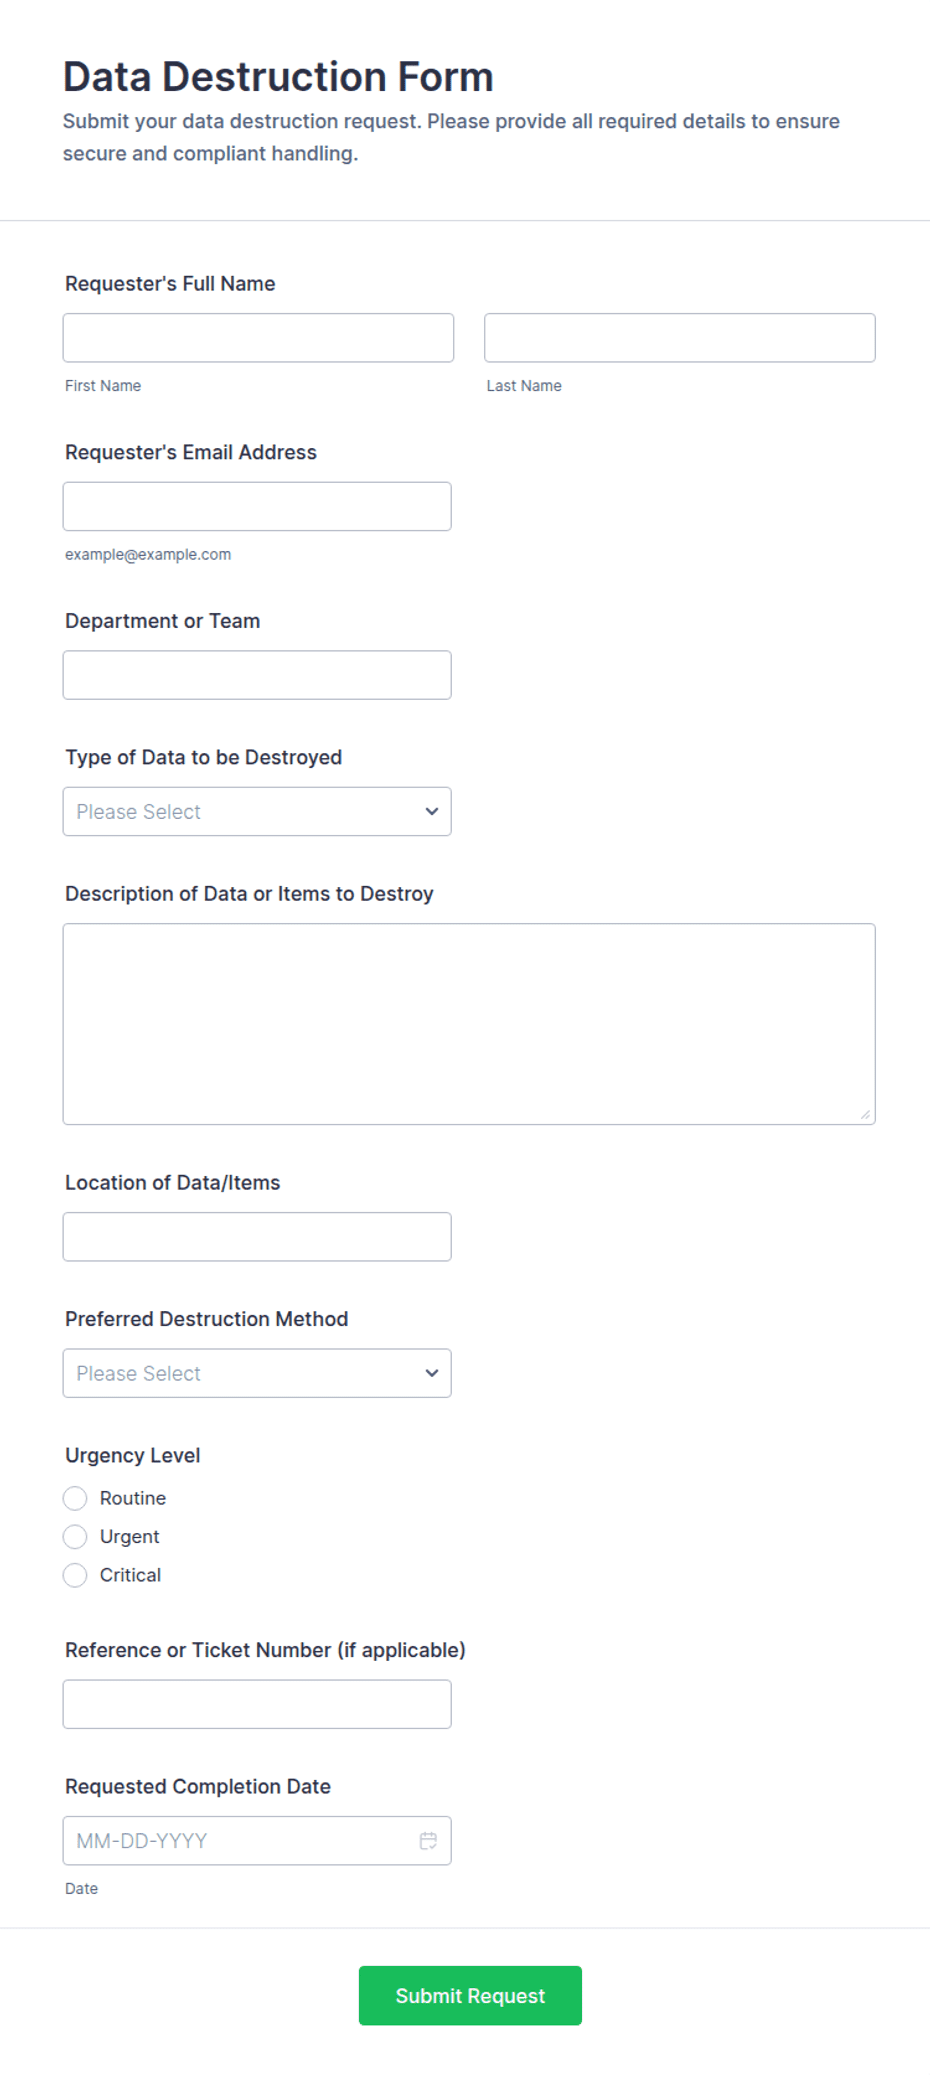Click the Type of Data dropdown chevron
930x2075 pixels.
432,811
